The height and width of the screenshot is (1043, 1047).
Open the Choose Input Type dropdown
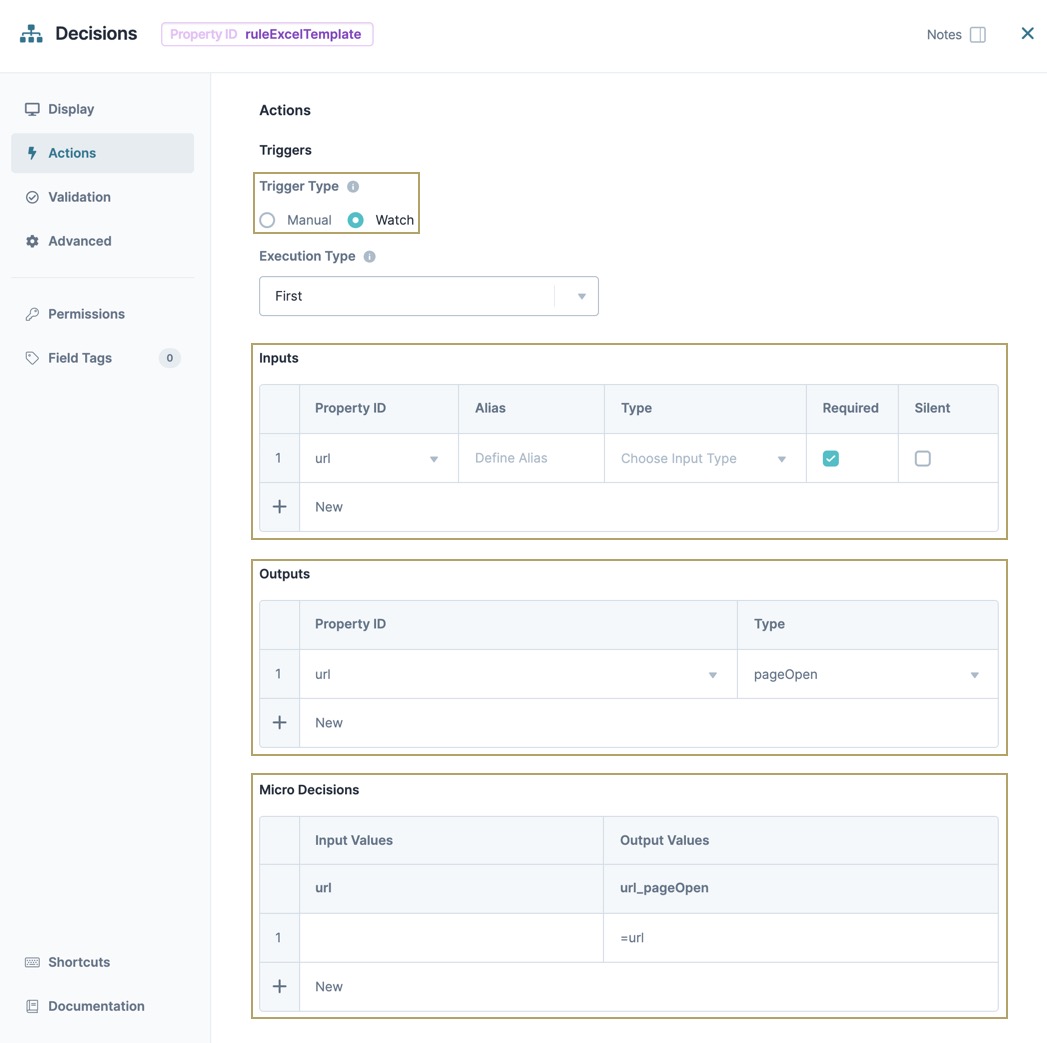pyautogui.click(x=704, y=459)
